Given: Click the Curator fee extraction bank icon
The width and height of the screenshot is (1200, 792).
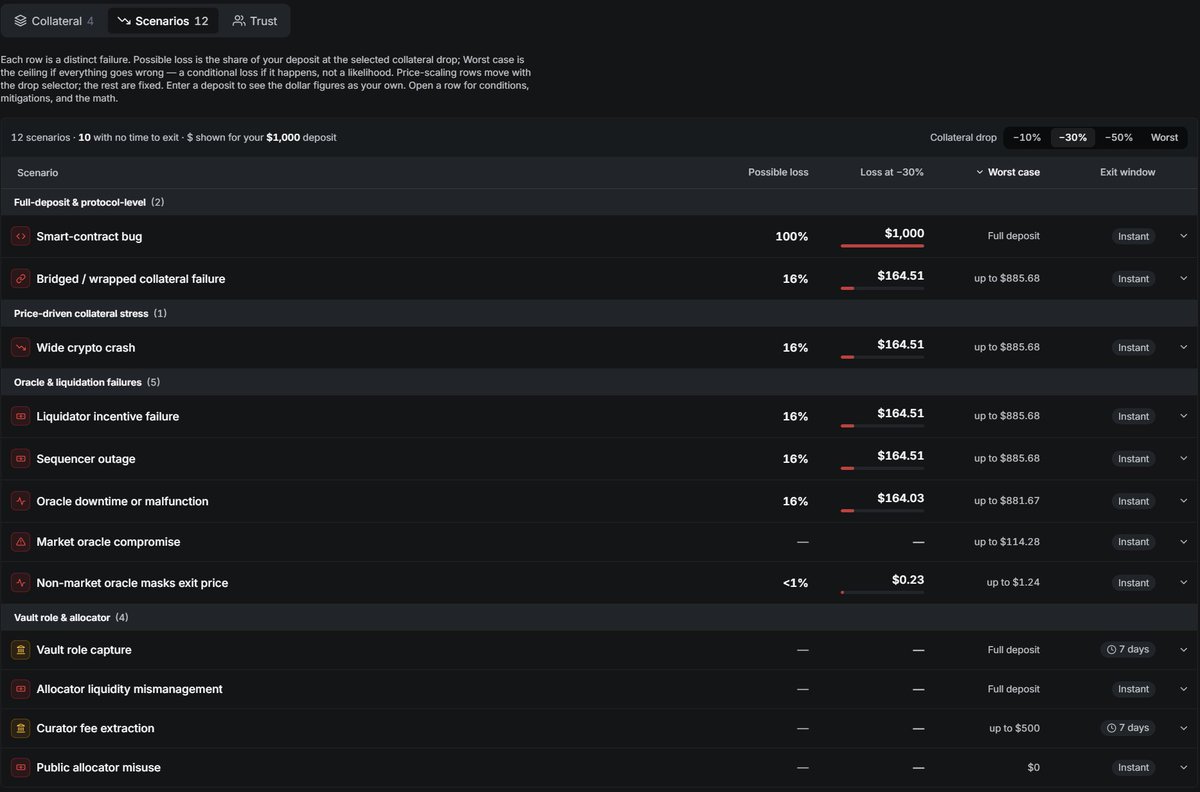Looking at the screenshot, I should tap(20, 728).
